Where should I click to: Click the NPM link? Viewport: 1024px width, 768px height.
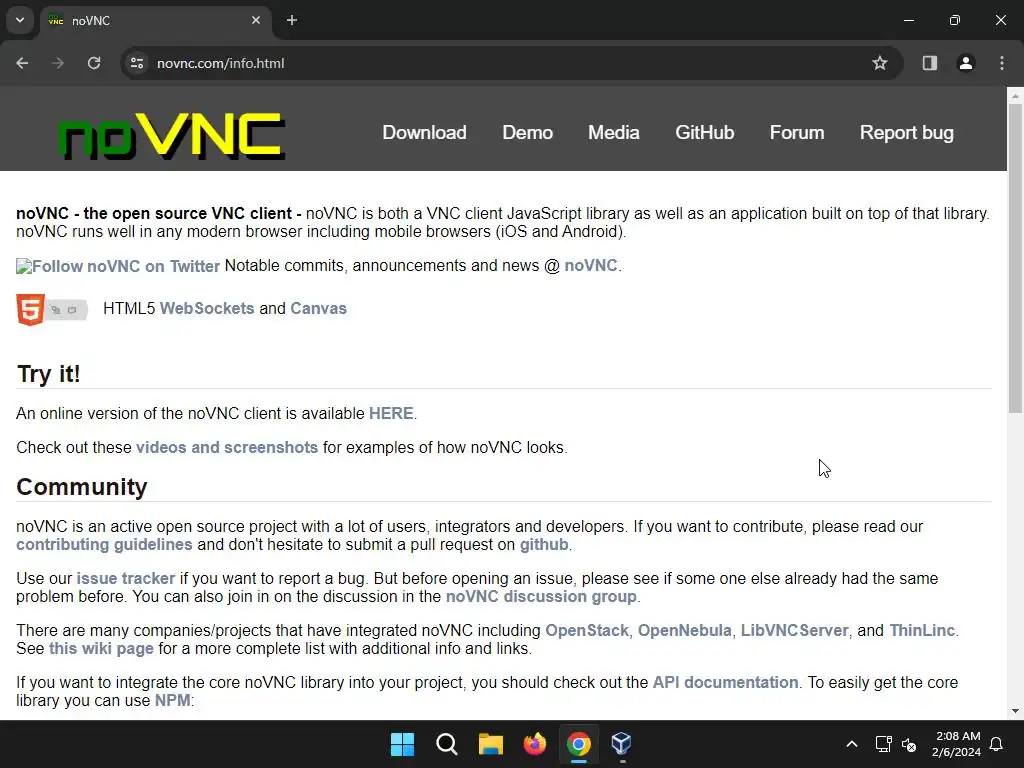[172, 701]
